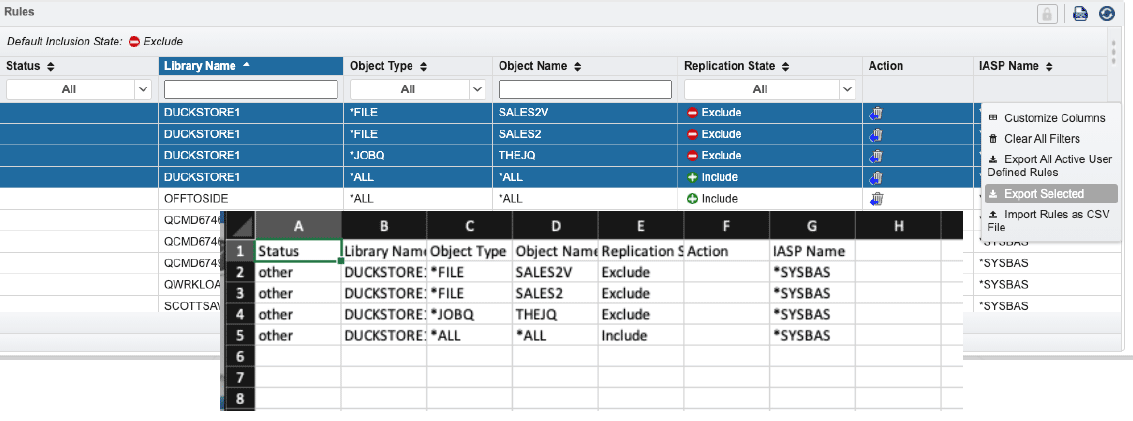1133x421 pixels.
Task: Sort table by the Library Name header
Action: (x=200, y=66)
